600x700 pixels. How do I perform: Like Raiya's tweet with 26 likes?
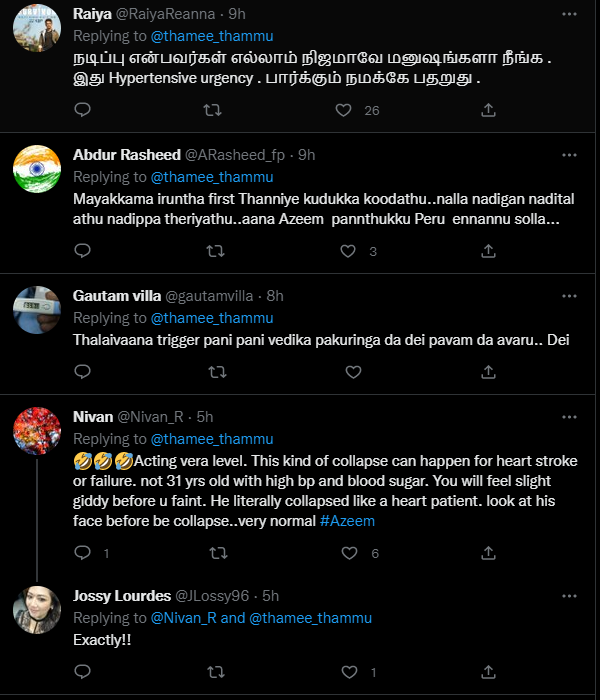click(345, 110)
